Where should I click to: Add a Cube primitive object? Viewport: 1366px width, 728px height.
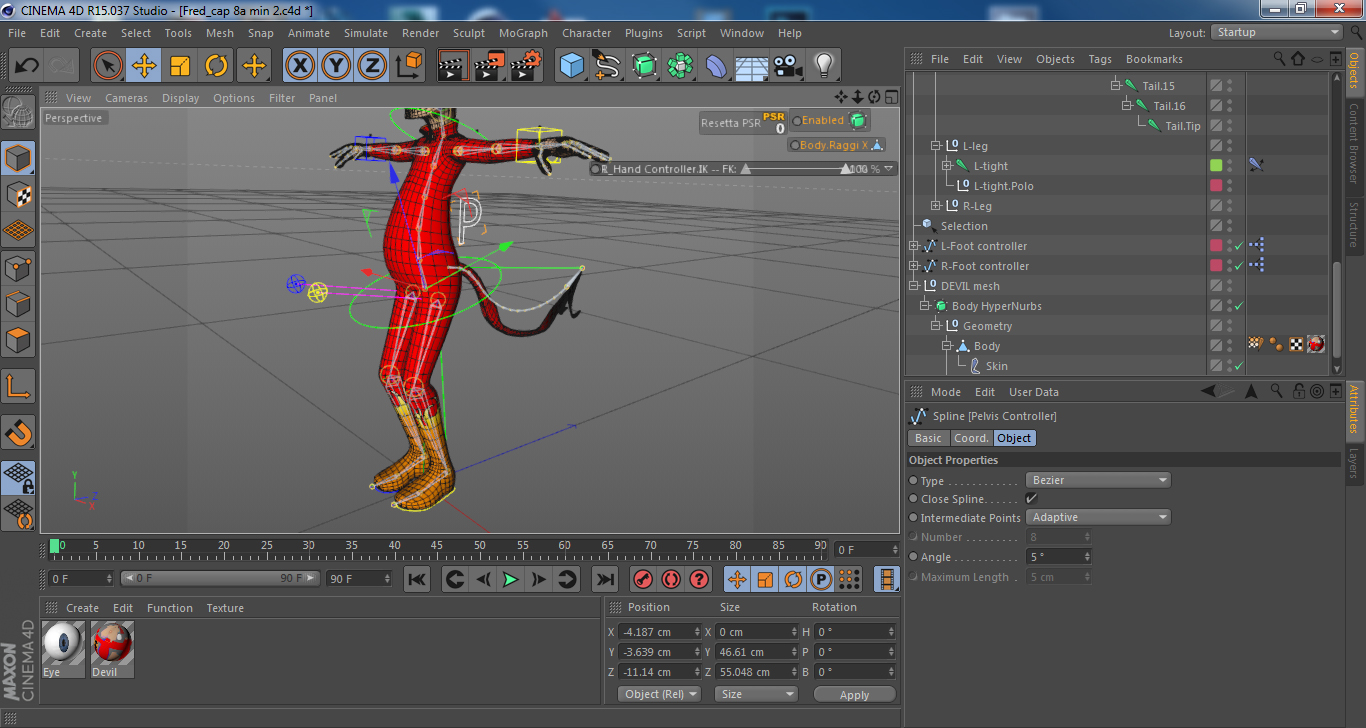tap(572, 66)
